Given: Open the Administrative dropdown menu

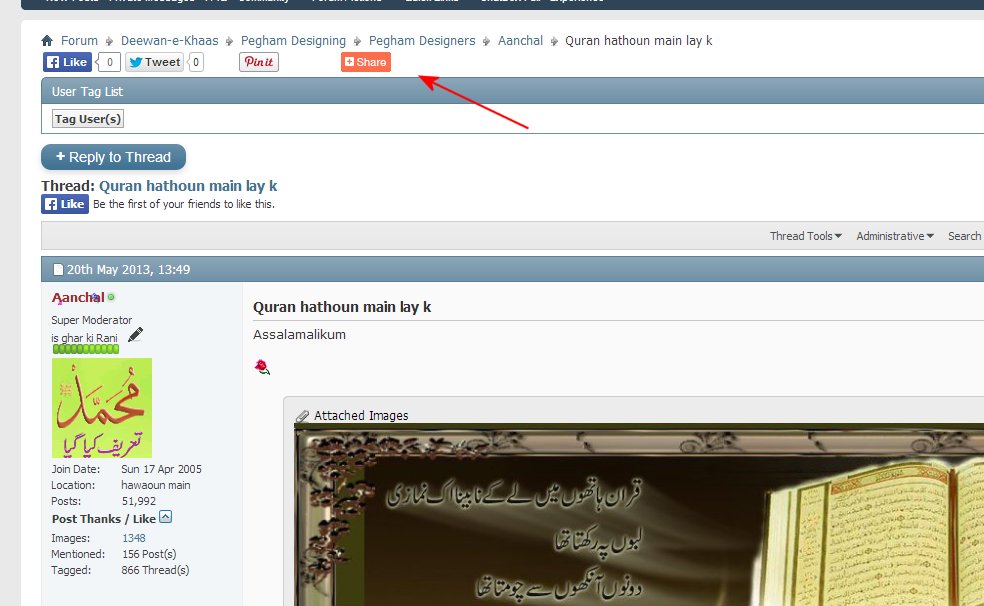Looking at the screenshot, I should coord(895,236).
